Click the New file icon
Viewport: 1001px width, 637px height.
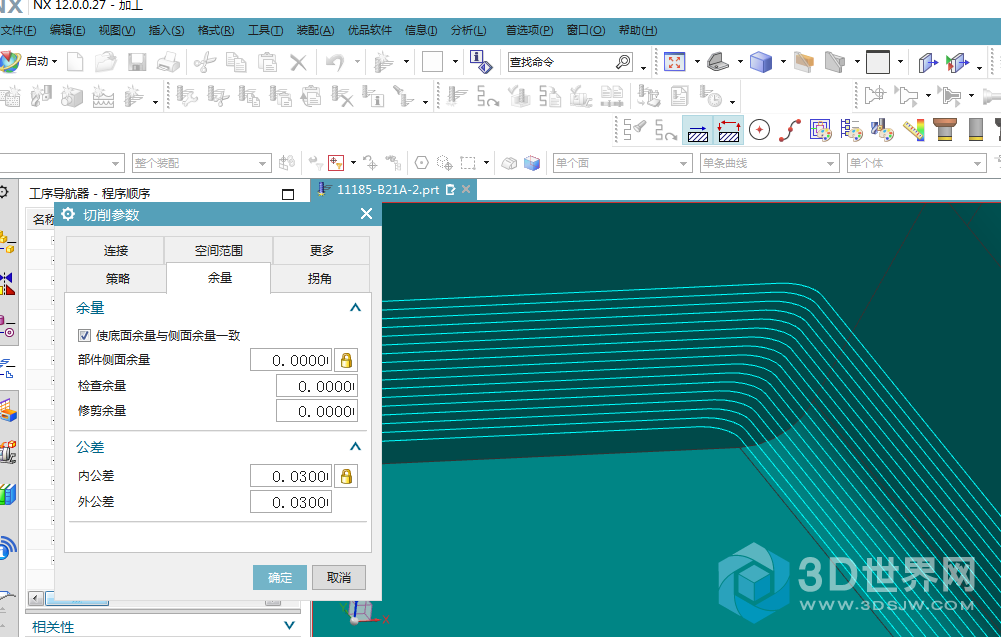75,62
